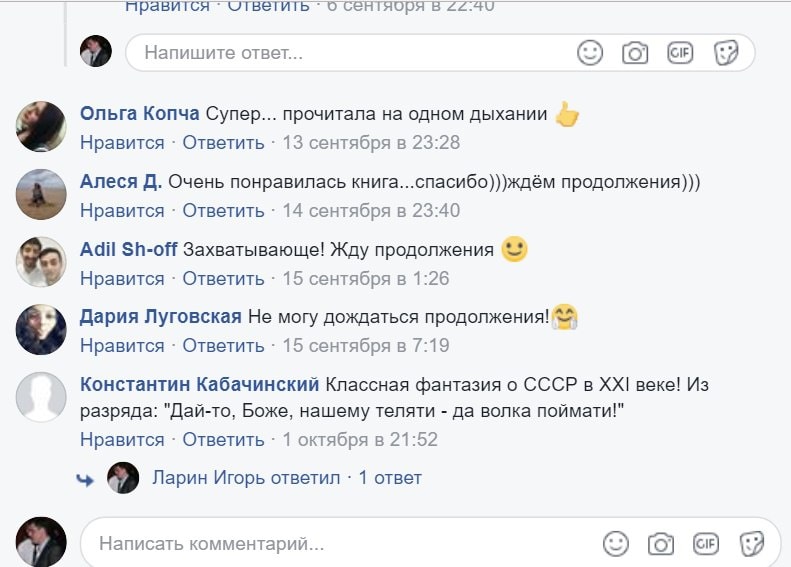This screenshot has width=791, height=567.
Task: Reply to Алеся Д.'s comment
Action: 223,210
